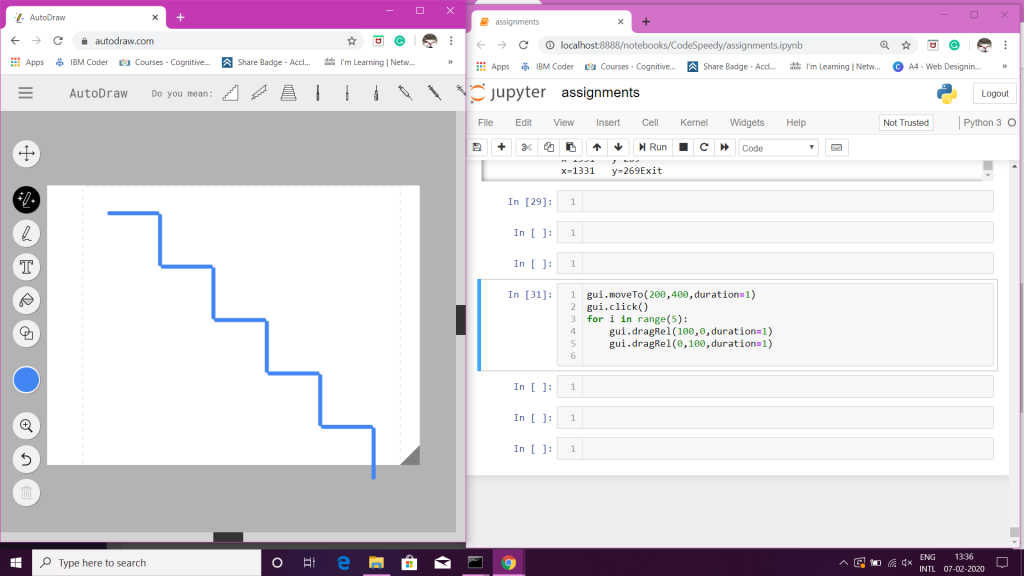
Task: Open the AutoDraw hamburger menu
Action: point(25,93)
